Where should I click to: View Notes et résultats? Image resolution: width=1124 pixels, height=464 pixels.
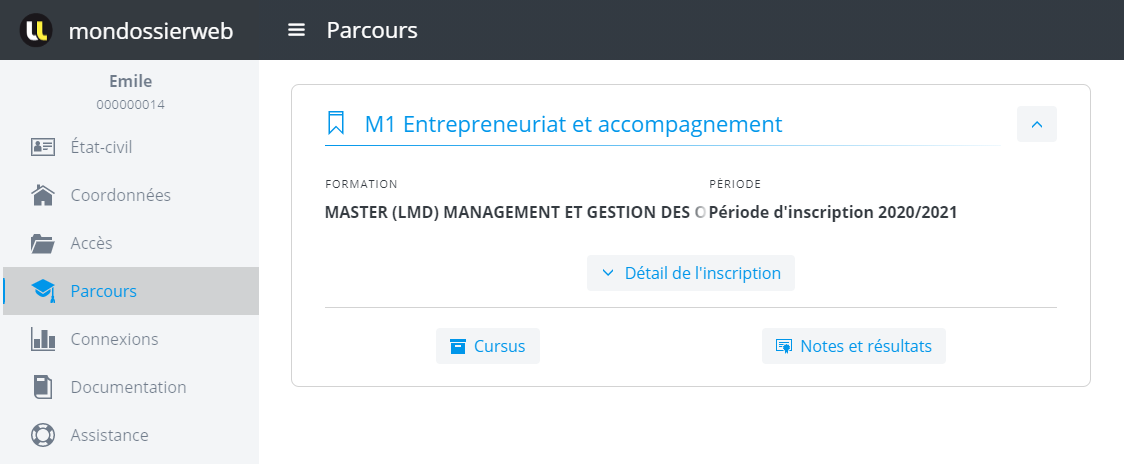[x=854, y=346]
